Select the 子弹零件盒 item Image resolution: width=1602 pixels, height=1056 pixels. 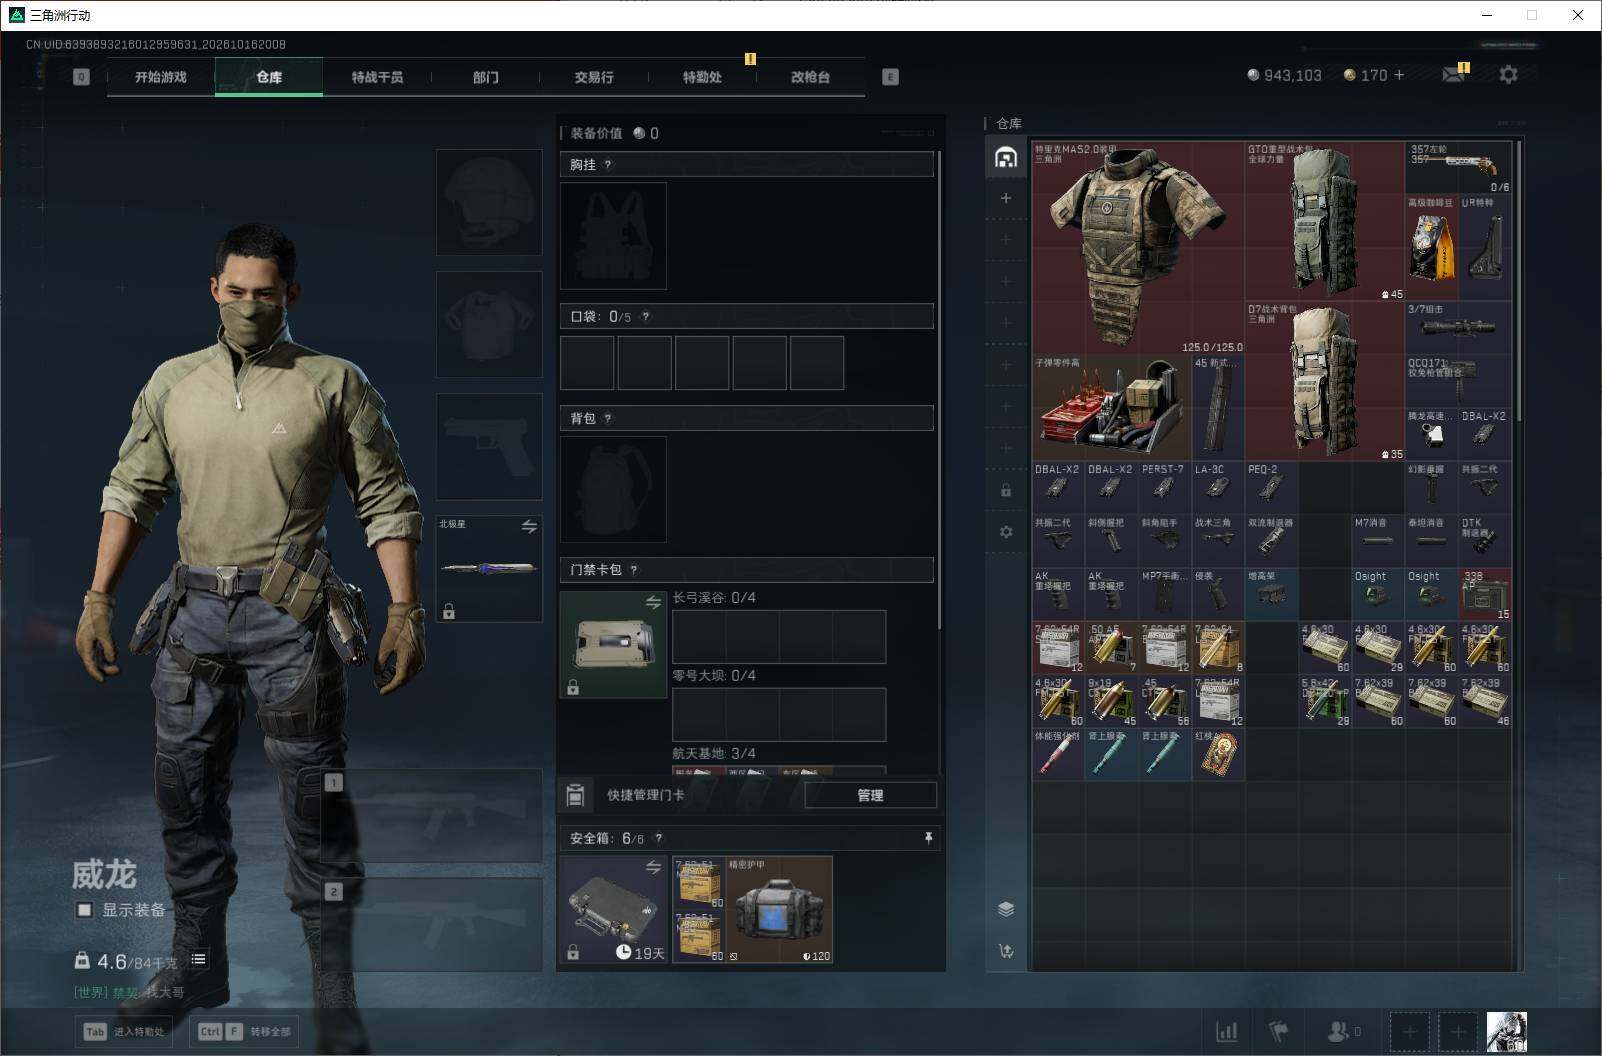(1112, 408)
